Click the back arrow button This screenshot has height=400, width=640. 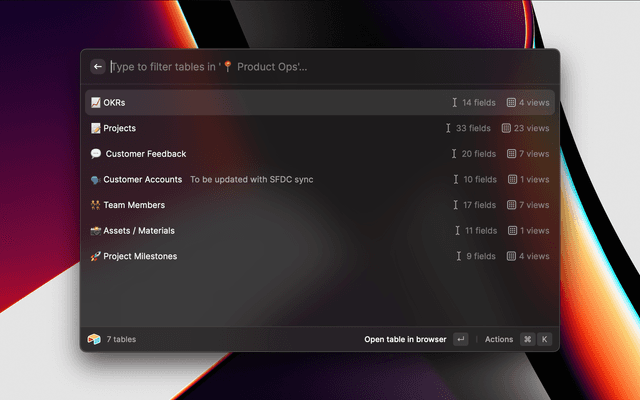coord(98,67)
